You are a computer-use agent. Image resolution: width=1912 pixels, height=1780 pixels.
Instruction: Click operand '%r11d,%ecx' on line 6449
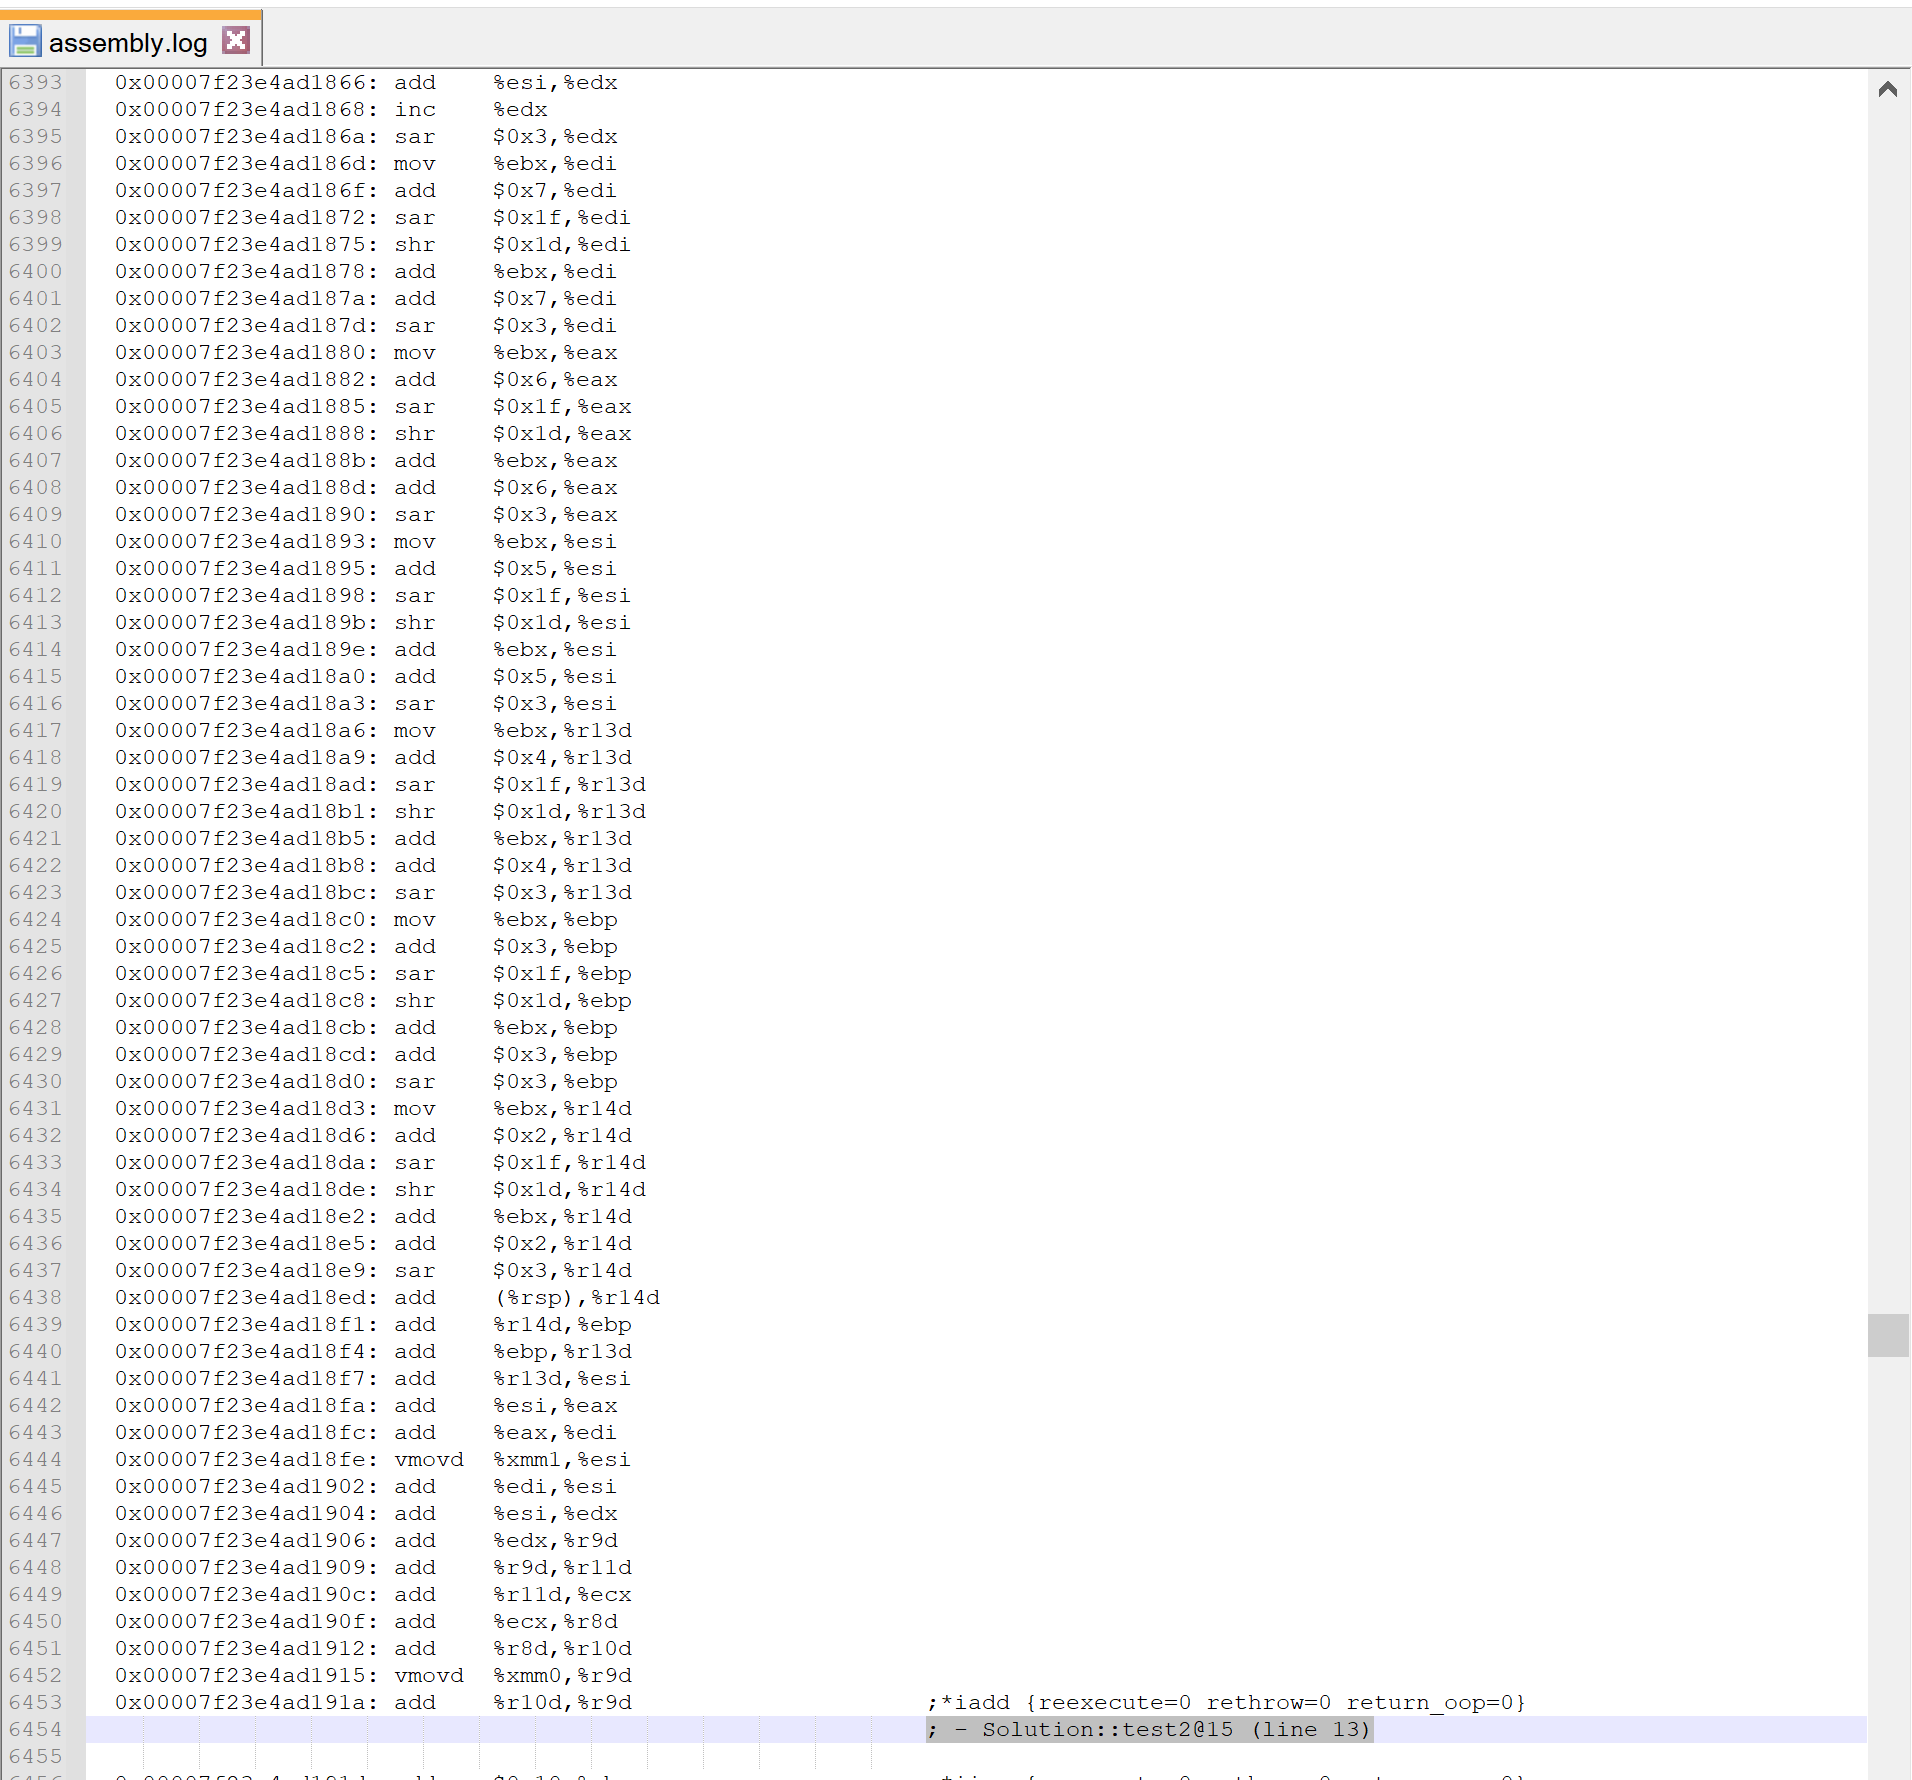(562, 1594)
